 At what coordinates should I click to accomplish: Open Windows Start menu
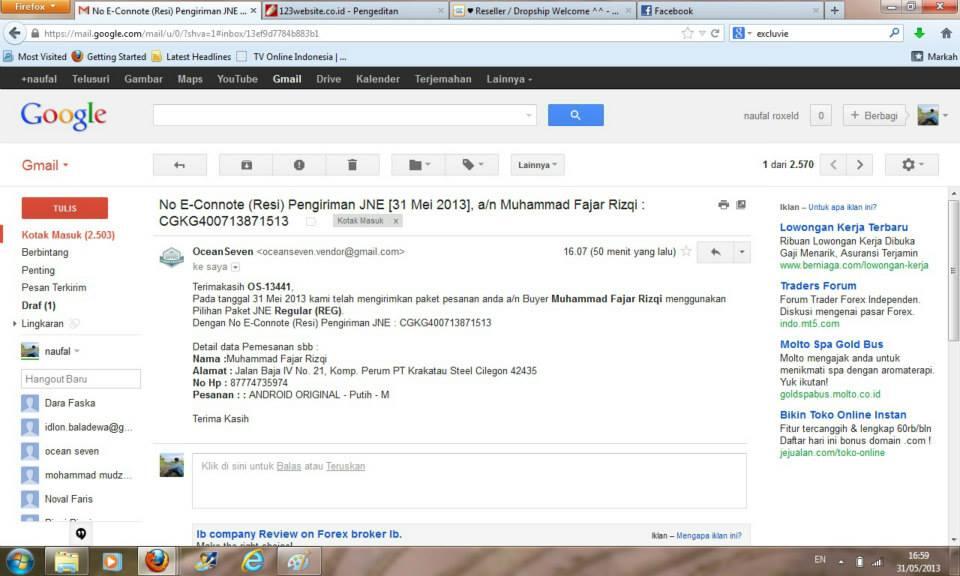point(20,561)
